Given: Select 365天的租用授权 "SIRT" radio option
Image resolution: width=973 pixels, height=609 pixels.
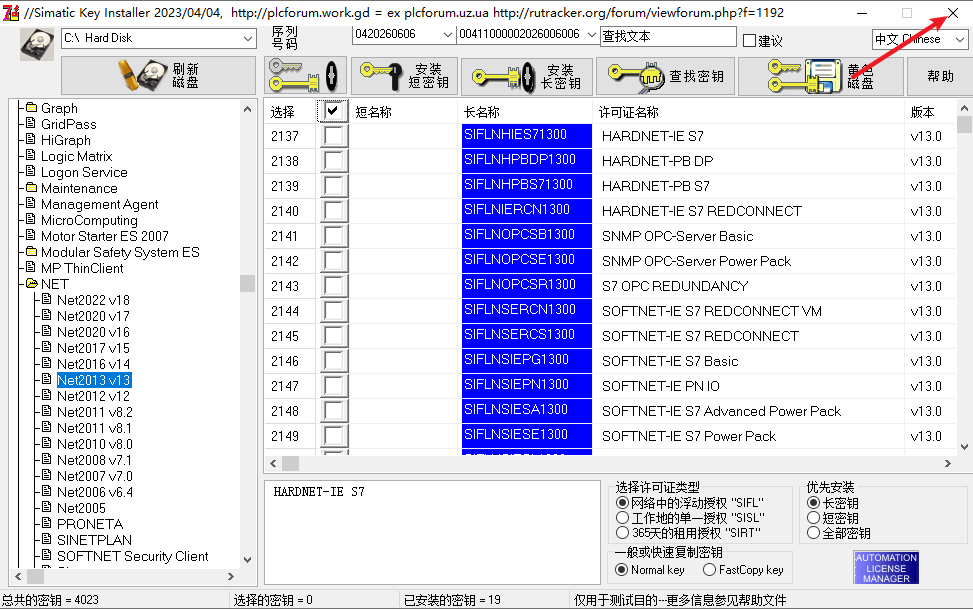Looking at the screenshot, I should click(622, 533).
